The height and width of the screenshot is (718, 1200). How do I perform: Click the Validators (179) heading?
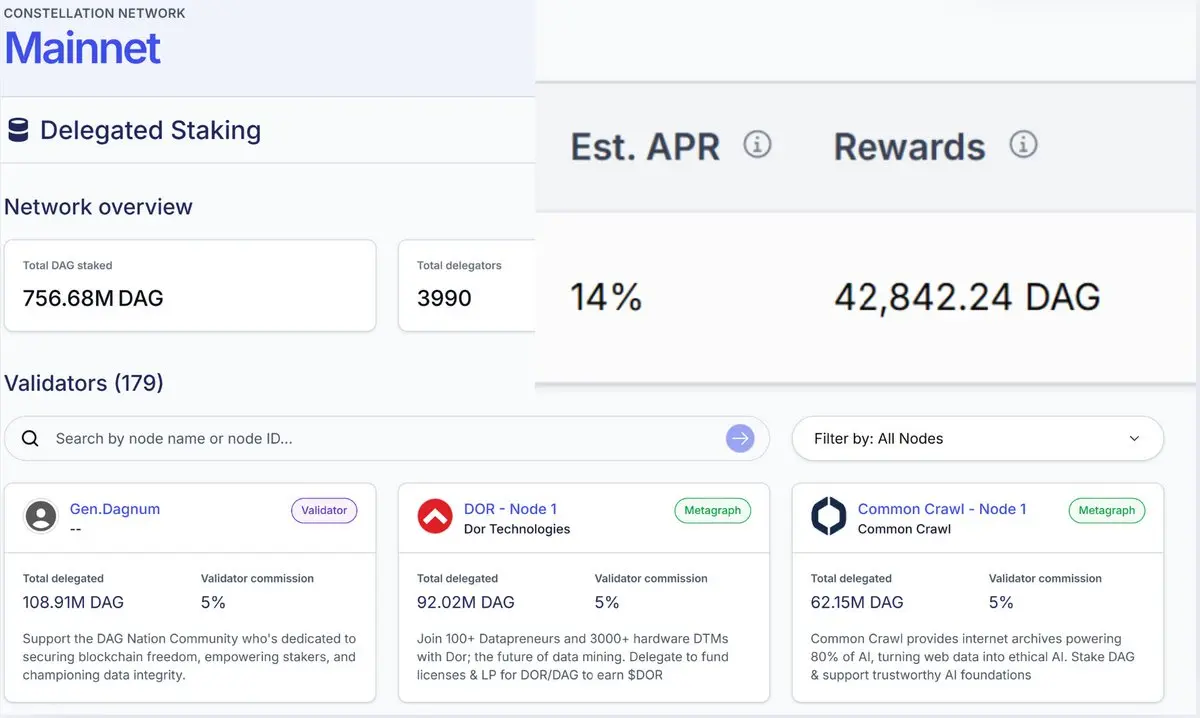point(84,383)
